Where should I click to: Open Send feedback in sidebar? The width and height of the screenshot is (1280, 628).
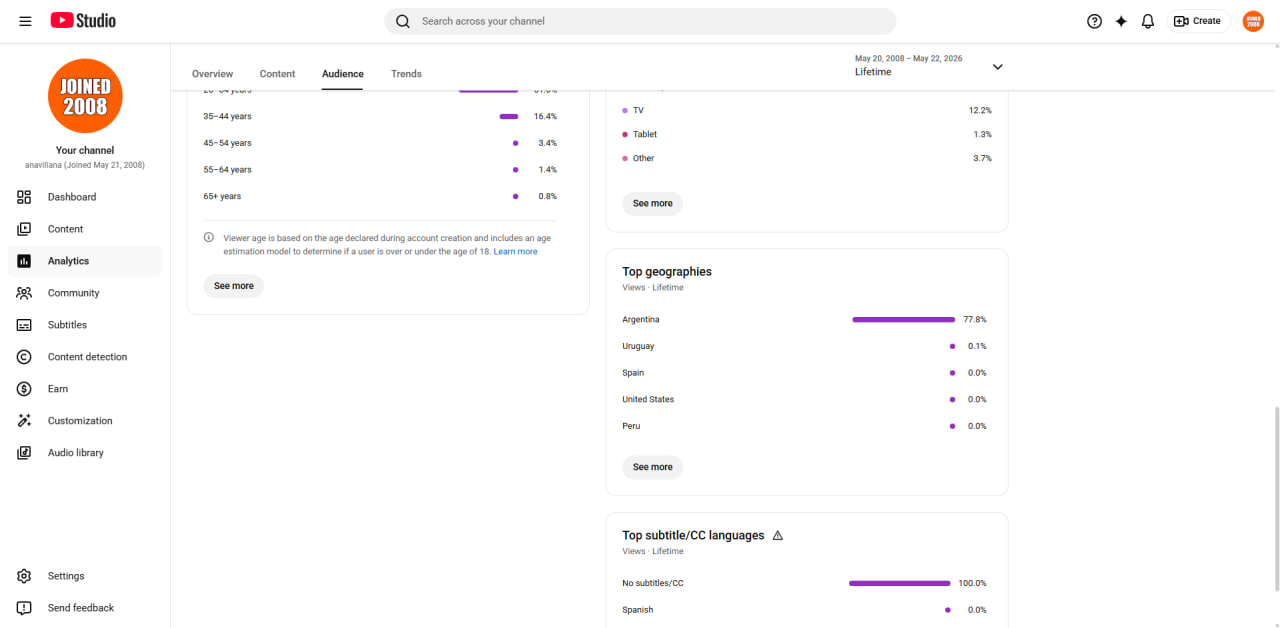tap(85, 608)
